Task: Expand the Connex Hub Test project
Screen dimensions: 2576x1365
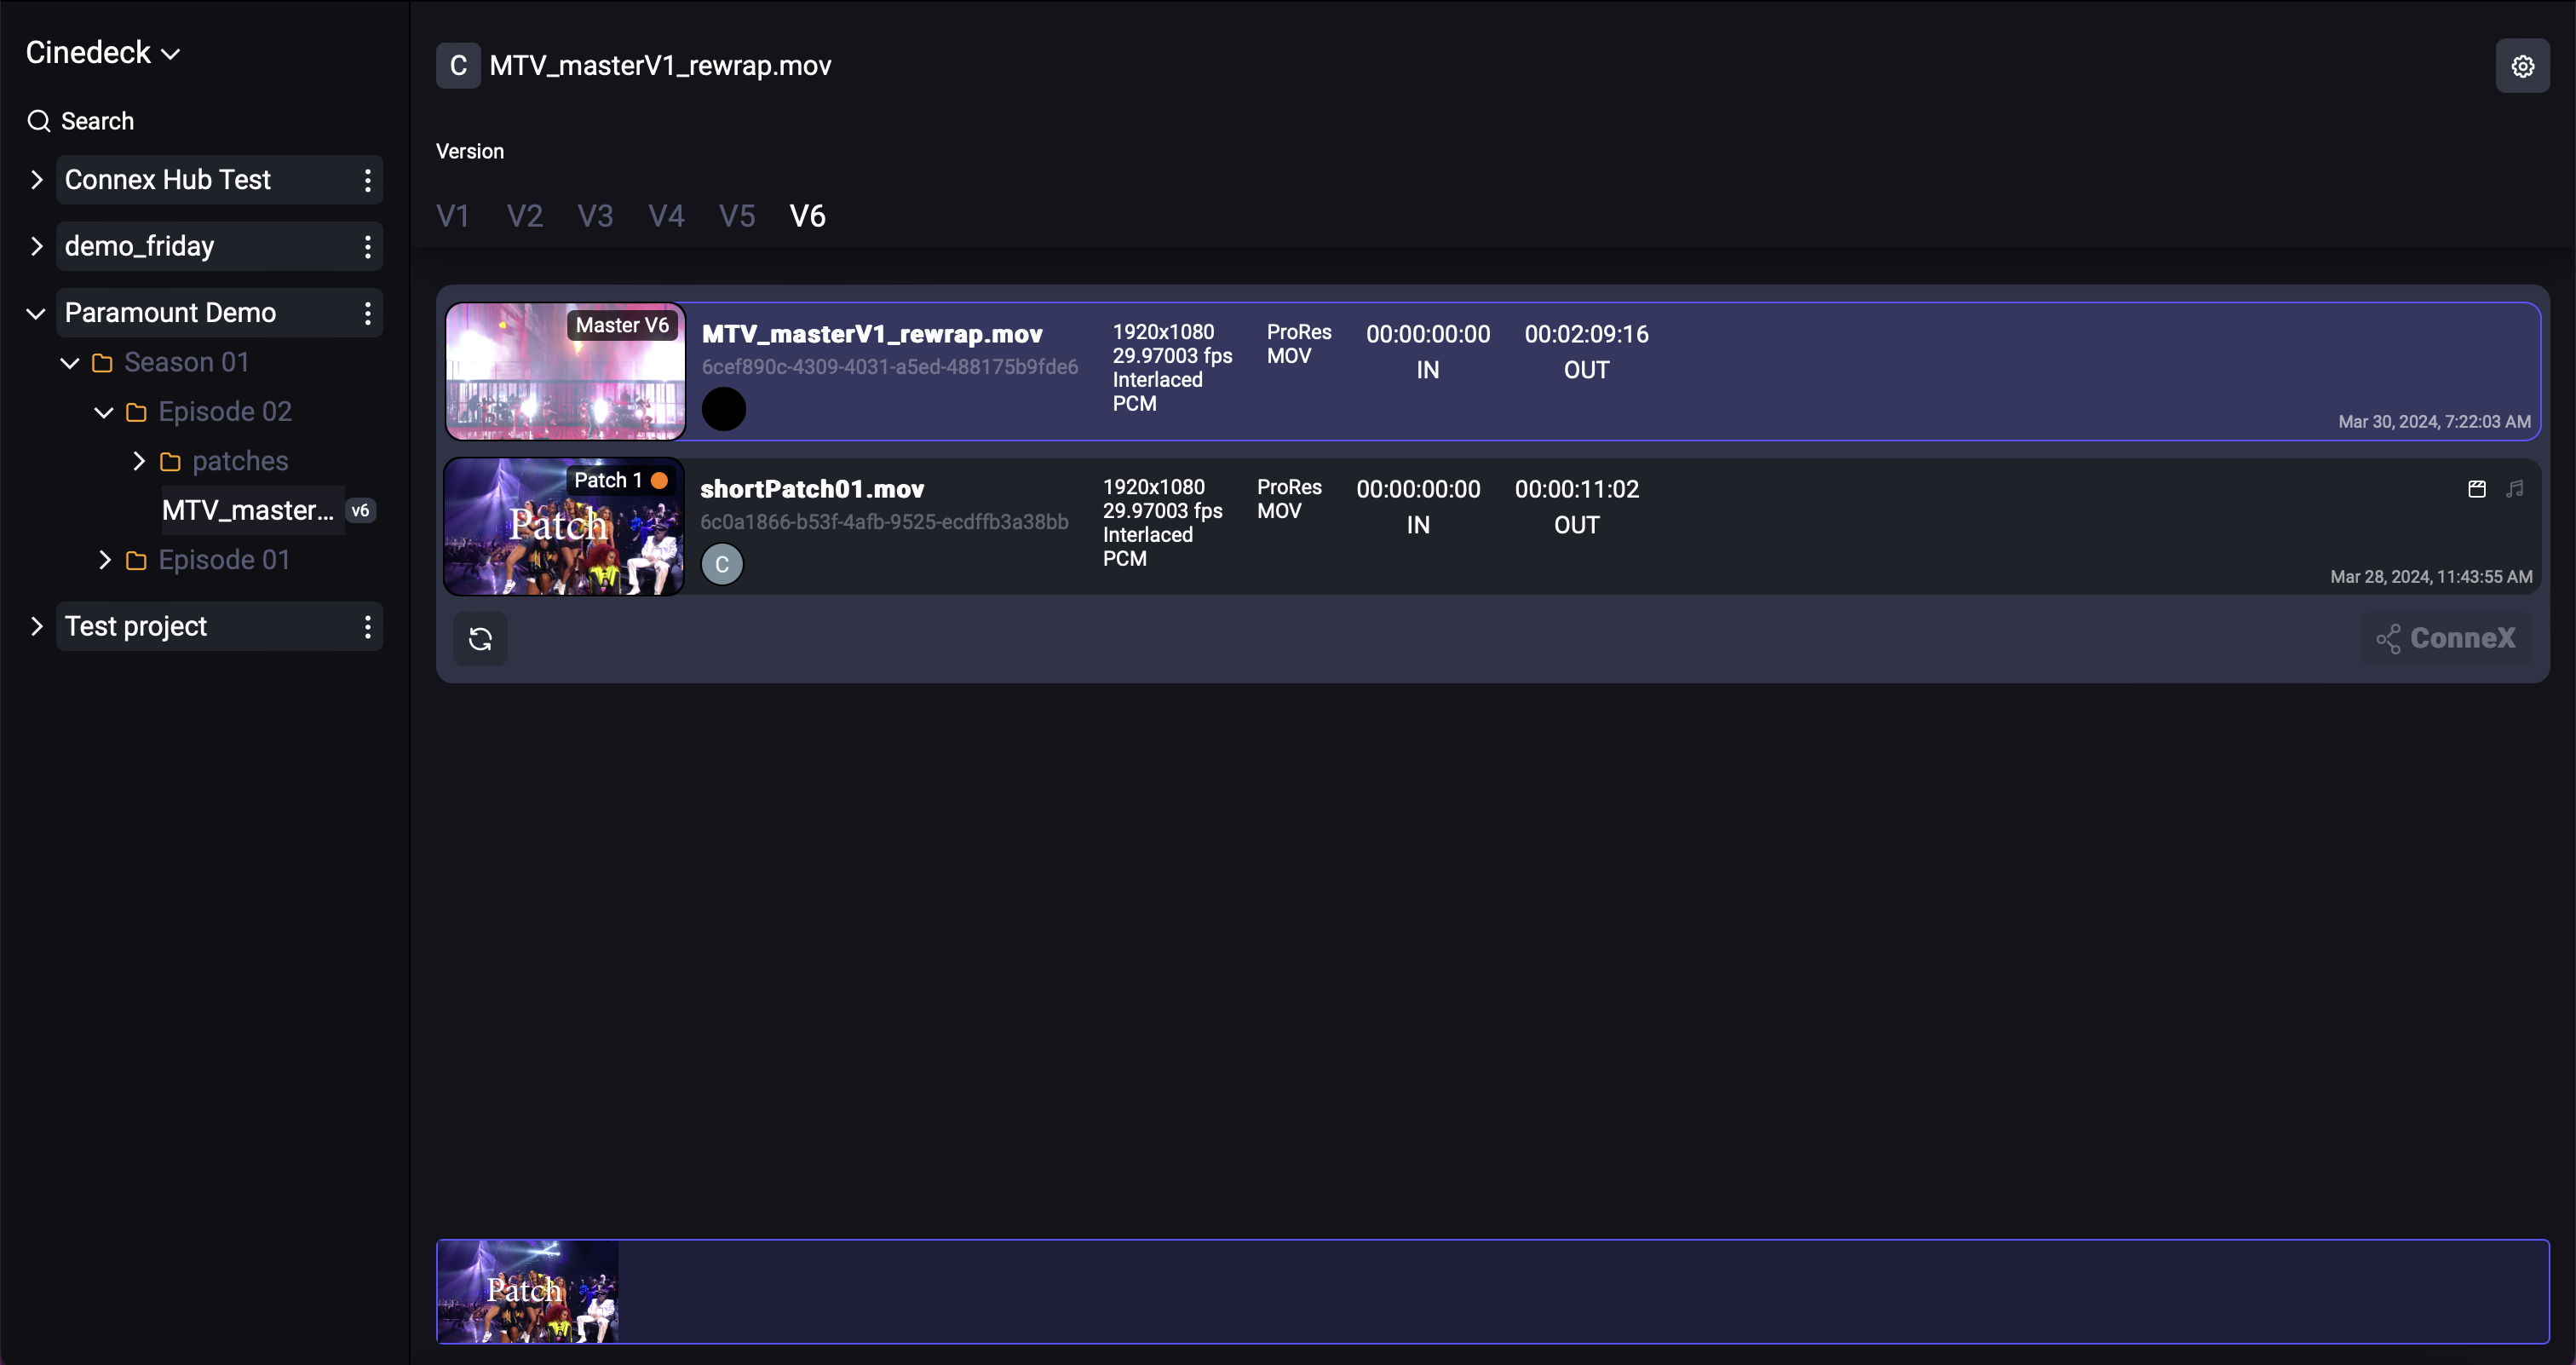Action: point(37,180)
